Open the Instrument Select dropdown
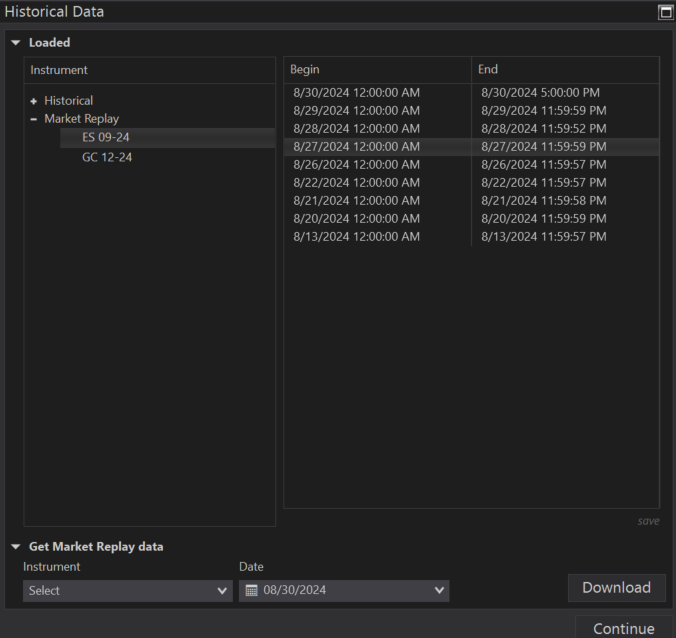Screen dimensions: 676x638 coord(128,591)
